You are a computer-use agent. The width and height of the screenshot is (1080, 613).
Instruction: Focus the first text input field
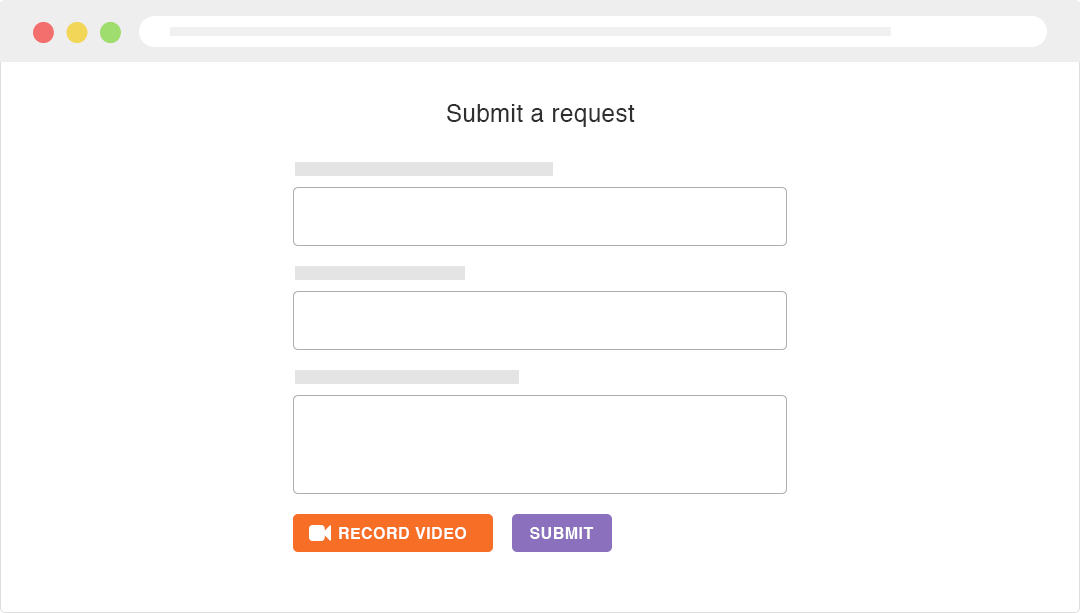click(539, 216)
